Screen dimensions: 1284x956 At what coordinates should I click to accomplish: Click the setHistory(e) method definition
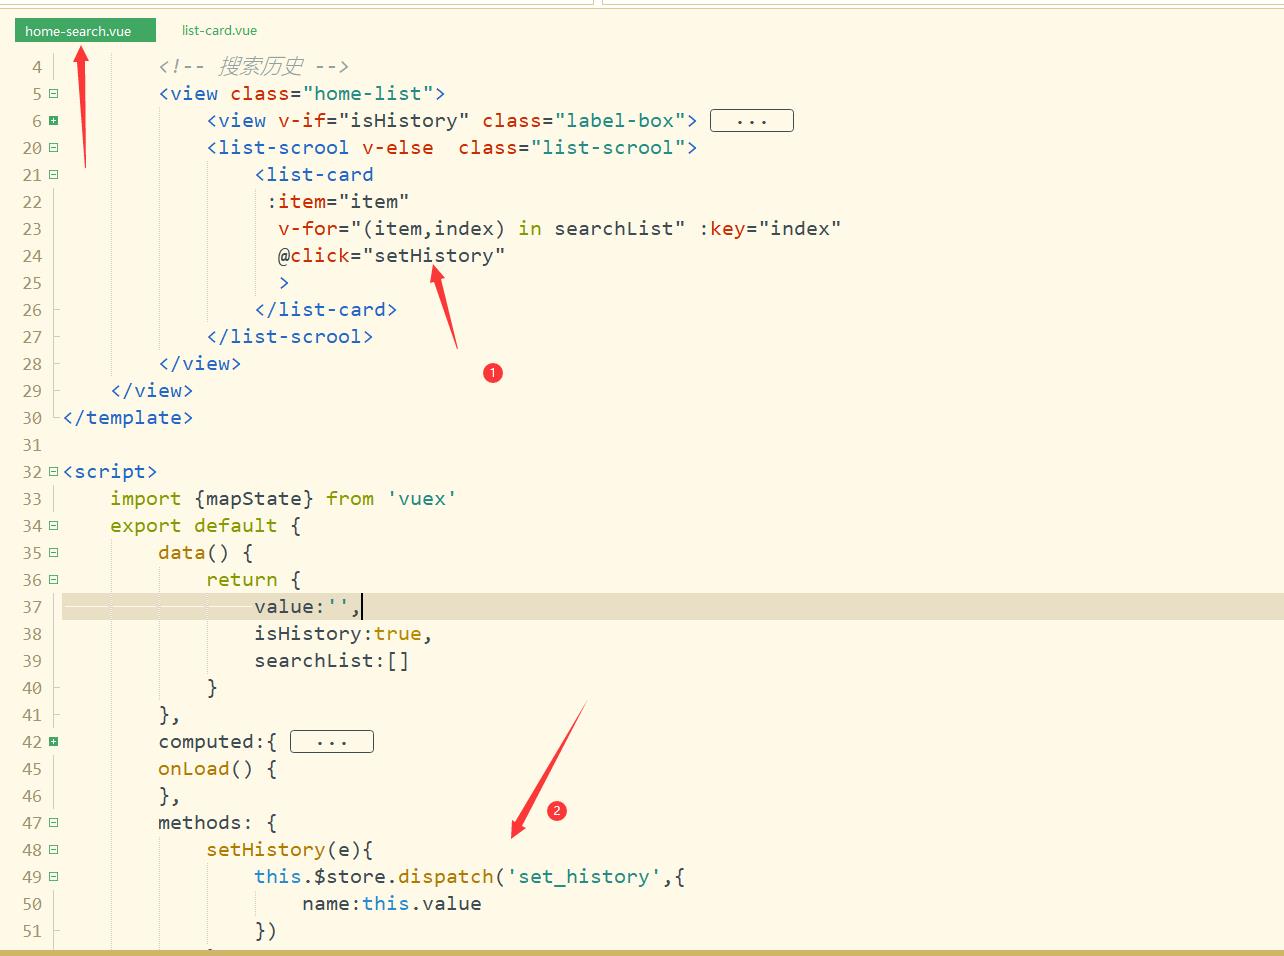pyautogui.click(x=290, y=850)
